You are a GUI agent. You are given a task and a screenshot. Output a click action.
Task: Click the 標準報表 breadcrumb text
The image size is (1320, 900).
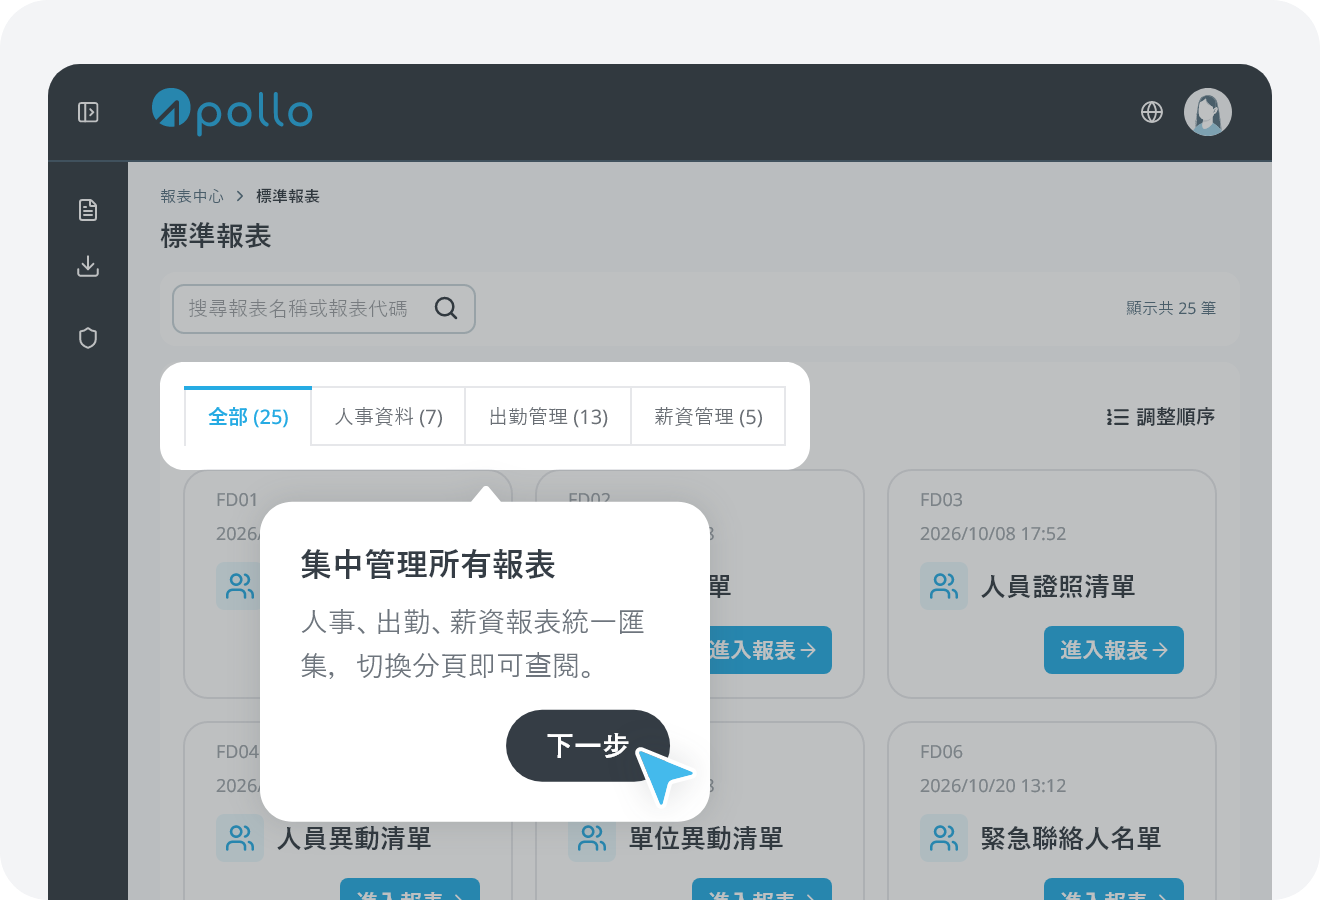coord(288,196)
